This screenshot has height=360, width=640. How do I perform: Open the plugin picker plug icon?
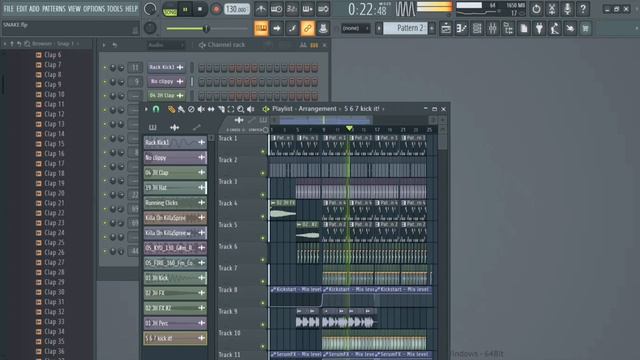pyautogui.click(x=539, y=29)
